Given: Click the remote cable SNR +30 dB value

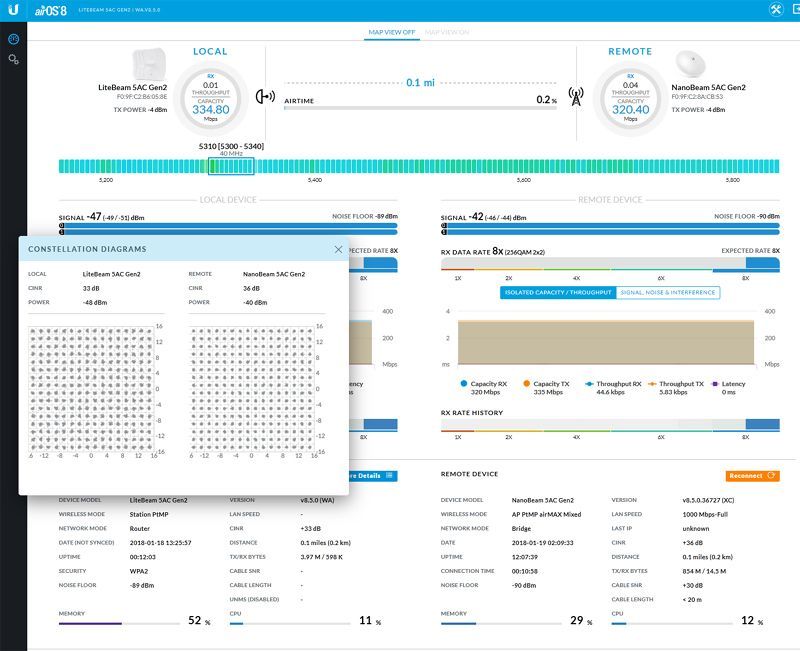Looking at the screenshot, I should coord(693,586).
